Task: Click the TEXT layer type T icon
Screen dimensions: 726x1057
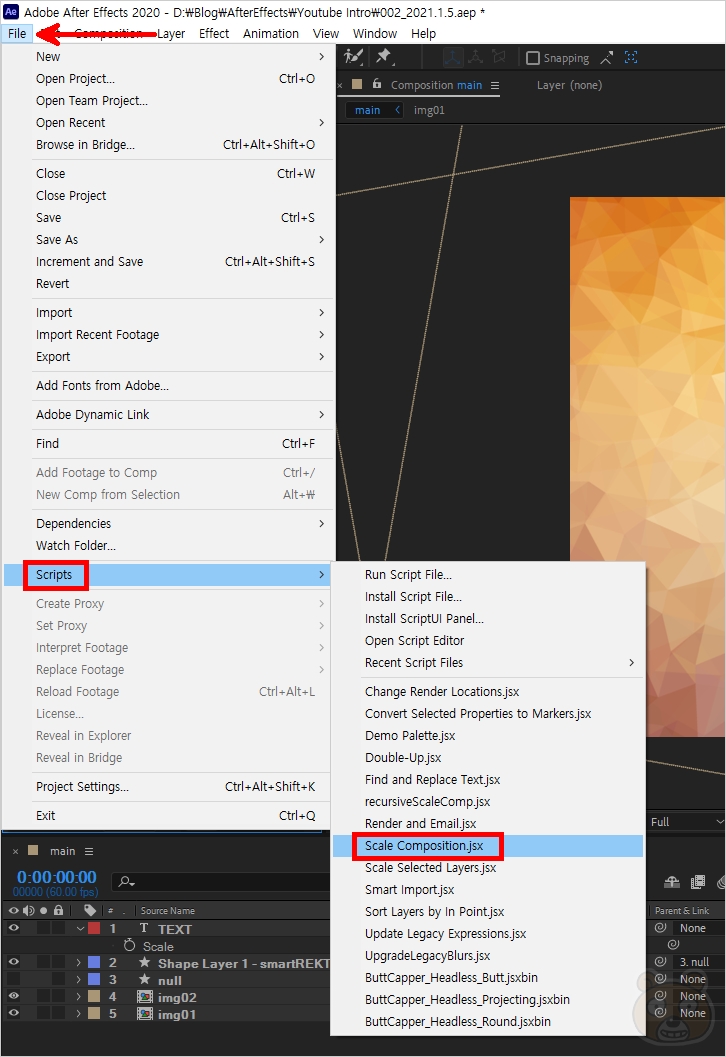Action: click(x=144, y=928)
